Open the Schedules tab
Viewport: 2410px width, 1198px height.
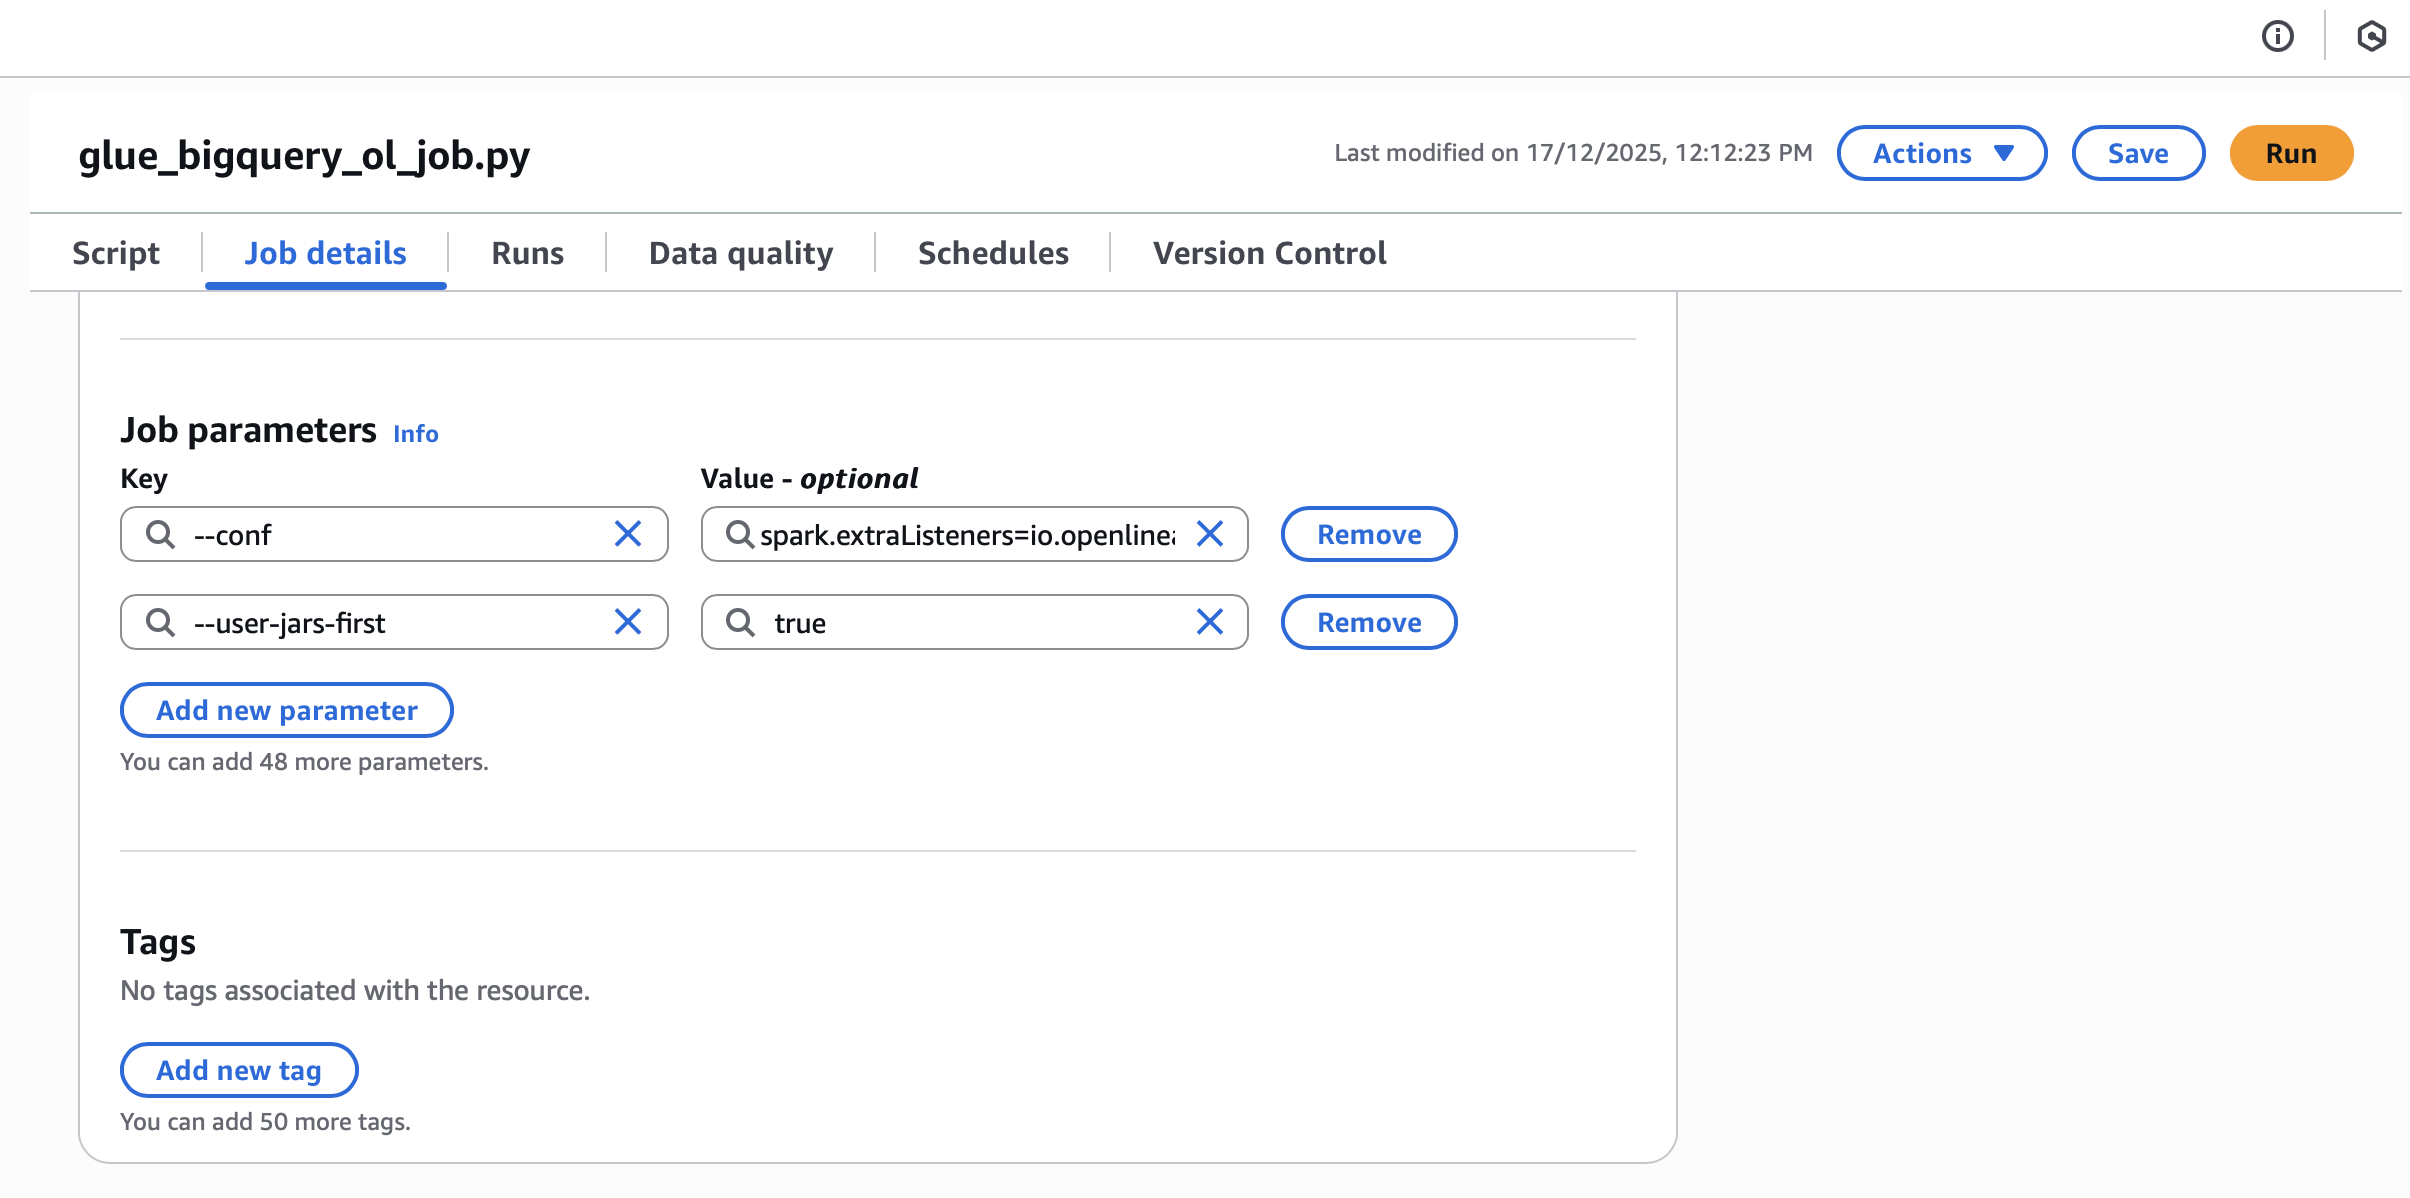(x=994, y=253)
